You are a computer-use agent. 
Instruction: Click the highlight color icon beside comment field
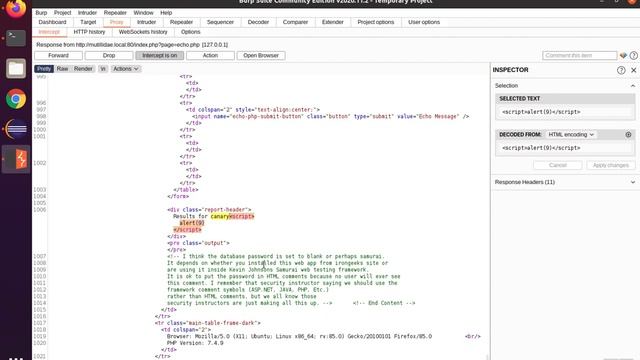(623, 56)
